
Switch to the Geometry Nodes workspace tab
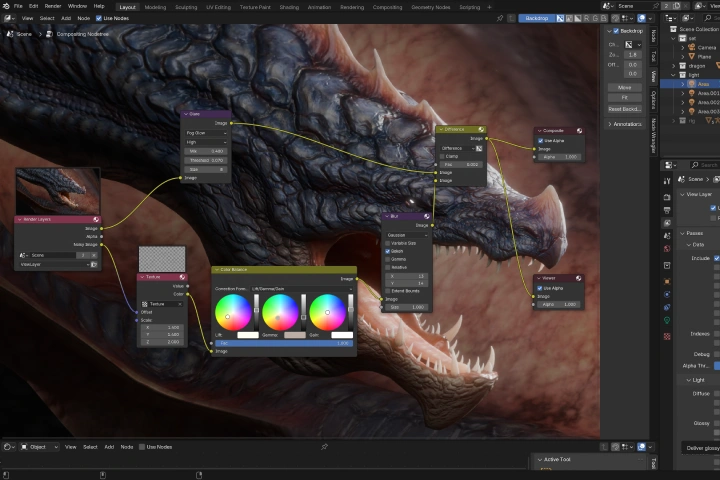click(431, 7)
